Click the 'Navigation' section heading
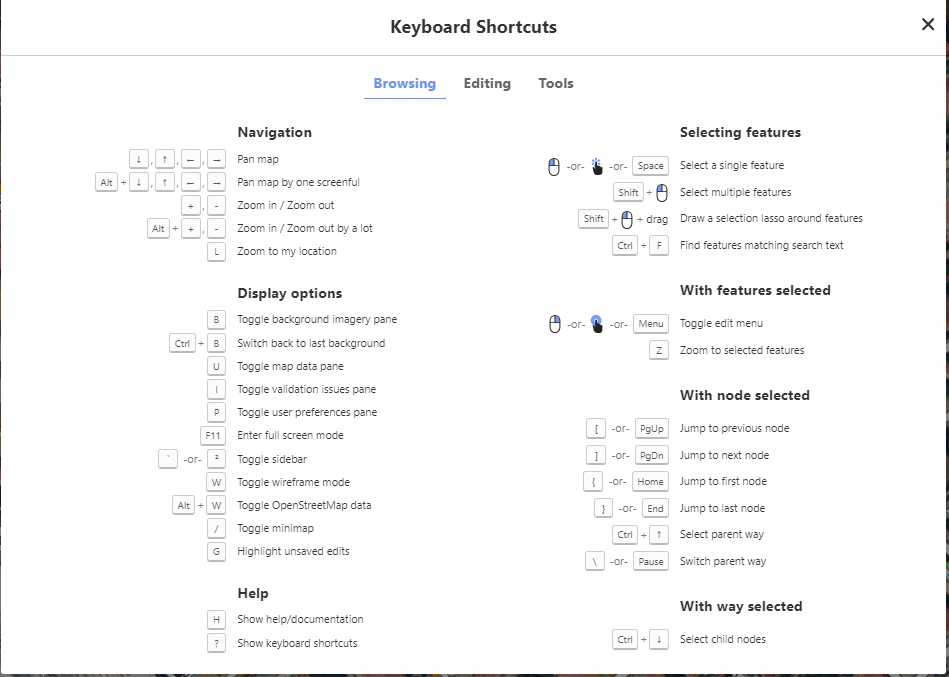The height and width of the screenshot is (677, 949). (275, 132)
